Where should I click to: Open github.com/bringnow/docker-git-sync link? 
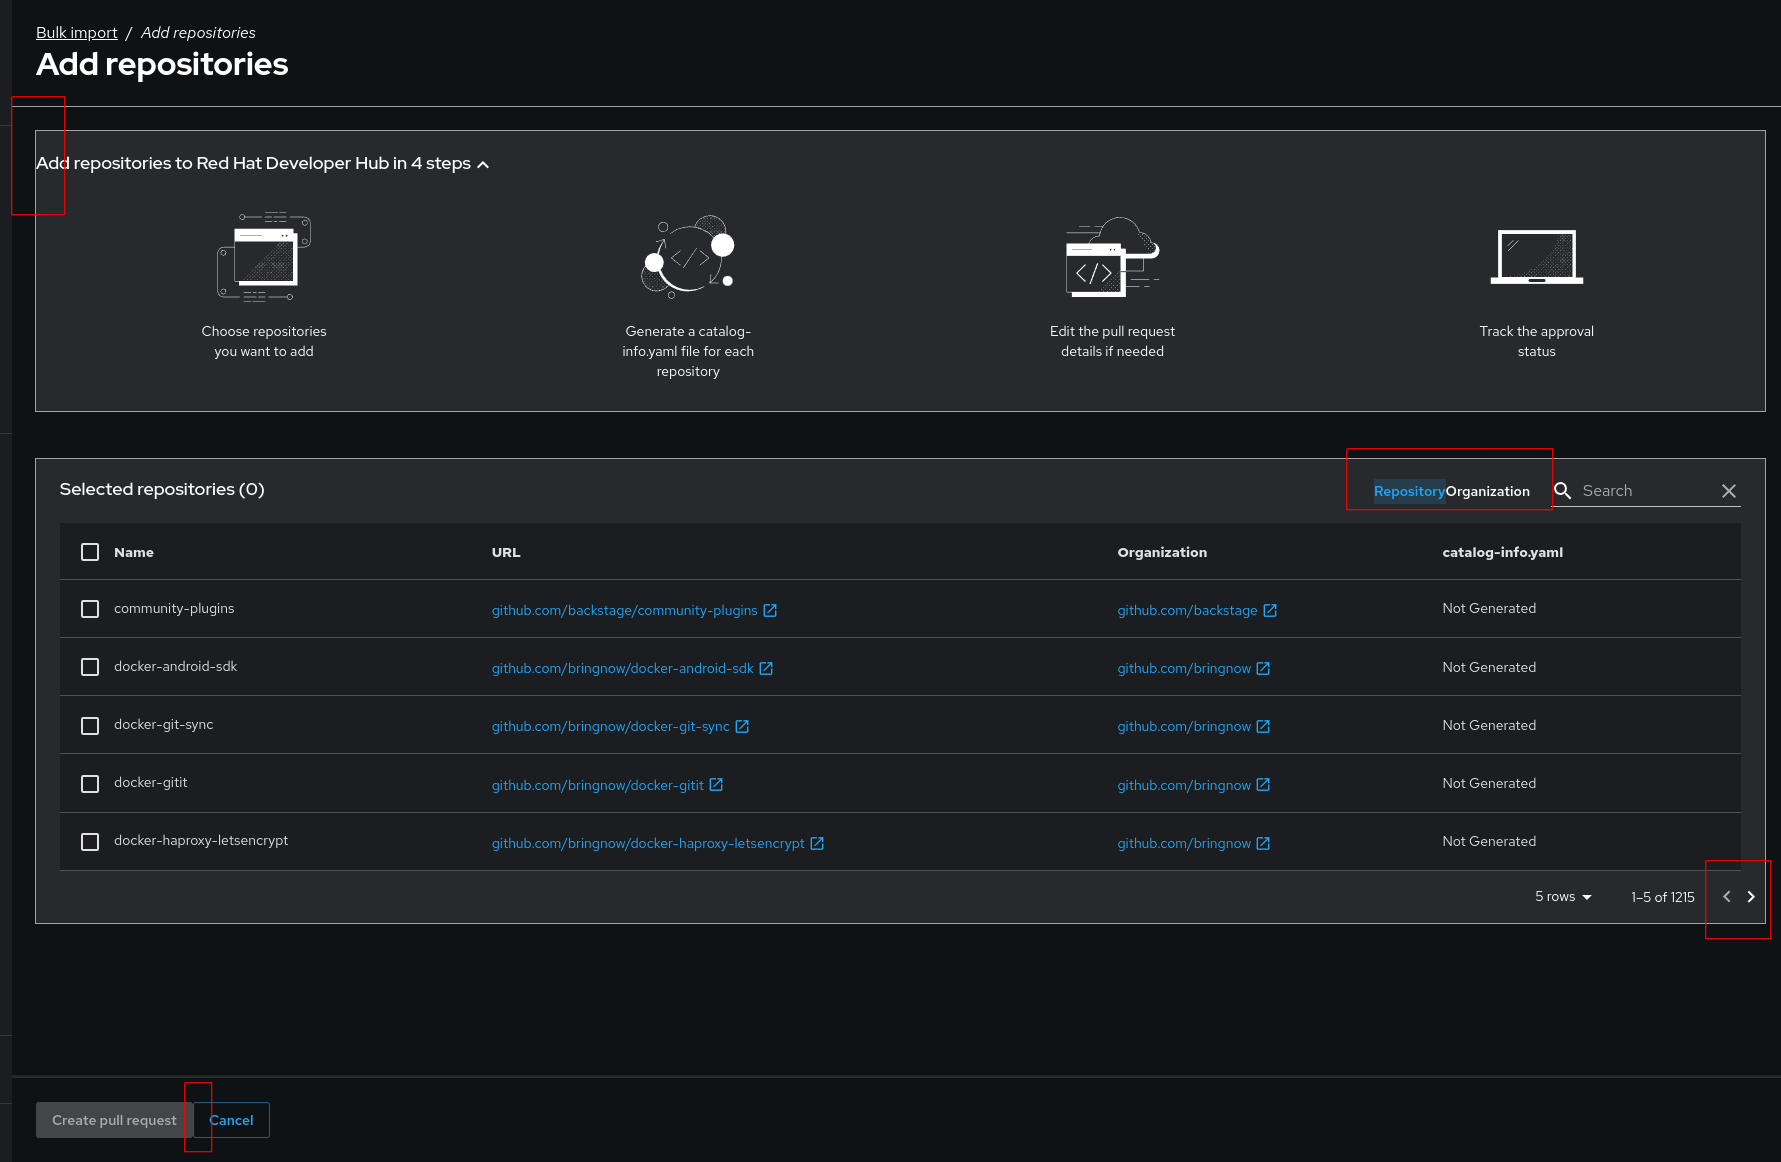point(610,727)
